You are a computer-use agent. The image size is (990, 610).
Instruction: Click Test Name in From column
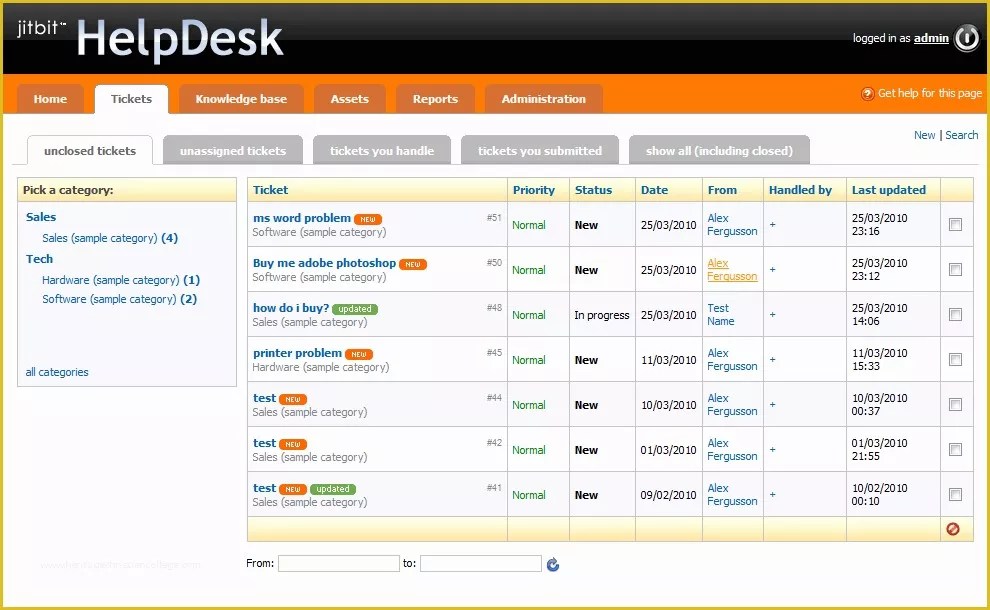[x=720, y=314]
